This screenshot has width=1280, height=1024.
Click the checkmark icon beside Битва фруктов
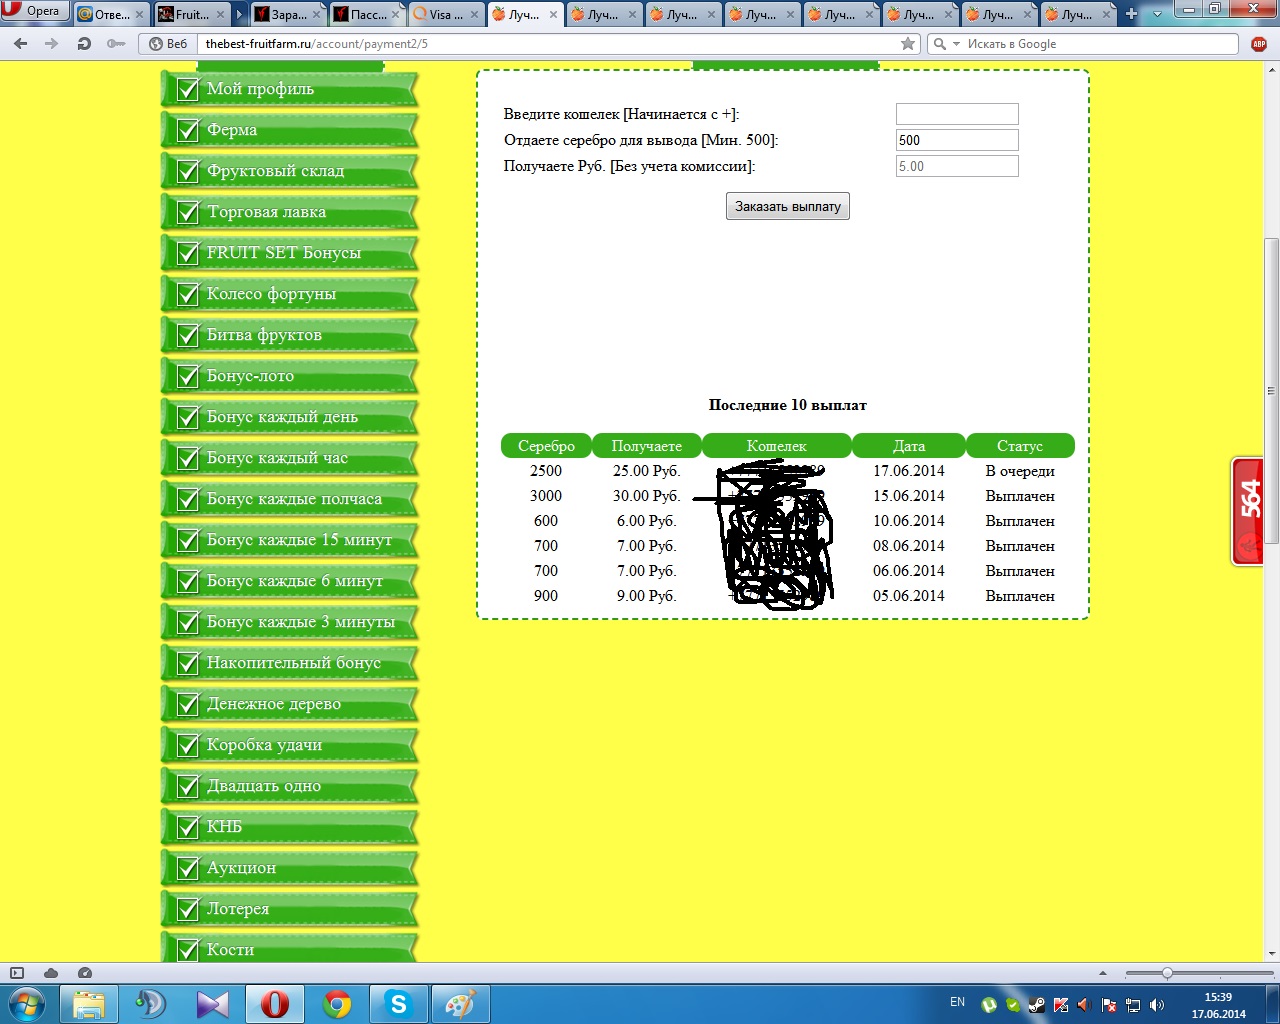(x=187, y=335)
